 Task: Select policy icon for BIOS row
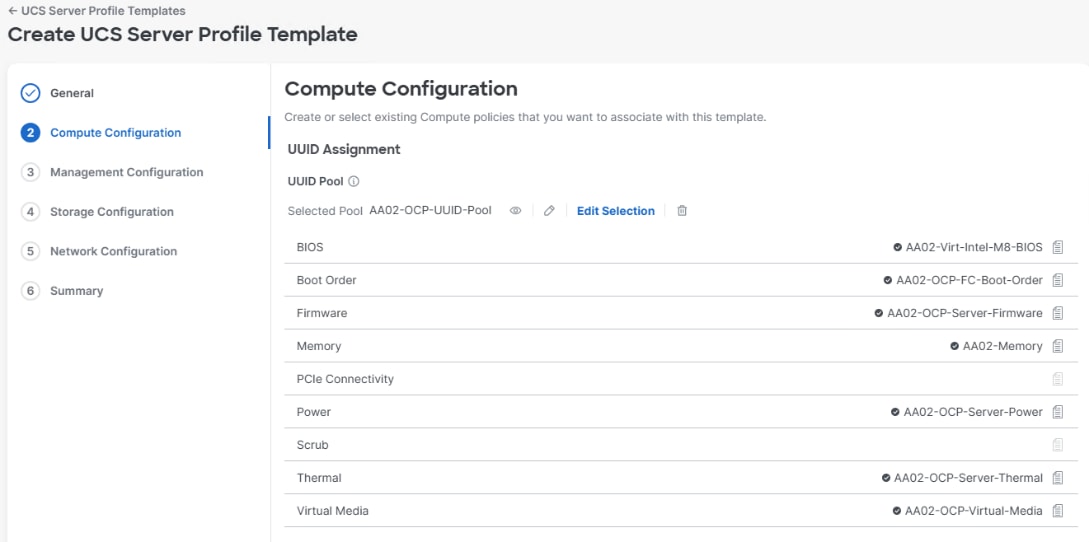coord(1058,247)
